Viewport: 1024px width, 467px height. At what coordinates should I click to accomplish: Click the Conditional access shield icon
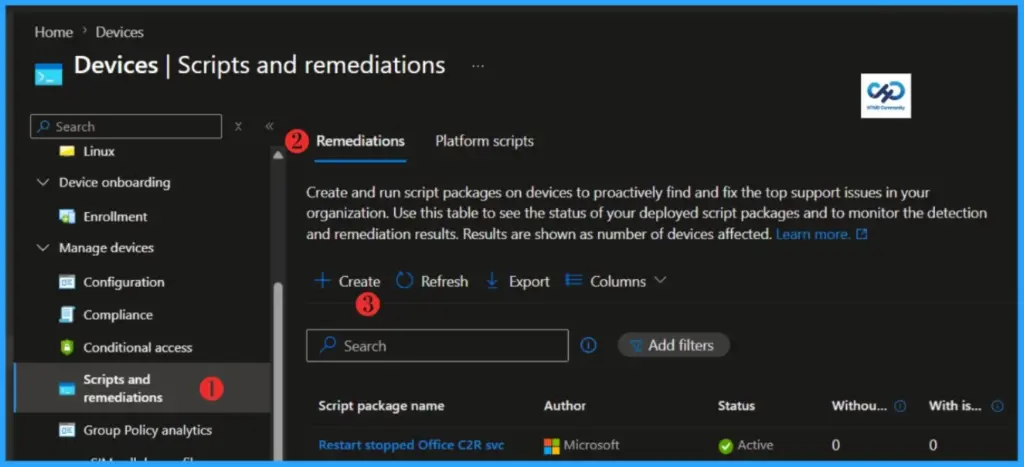67,347
